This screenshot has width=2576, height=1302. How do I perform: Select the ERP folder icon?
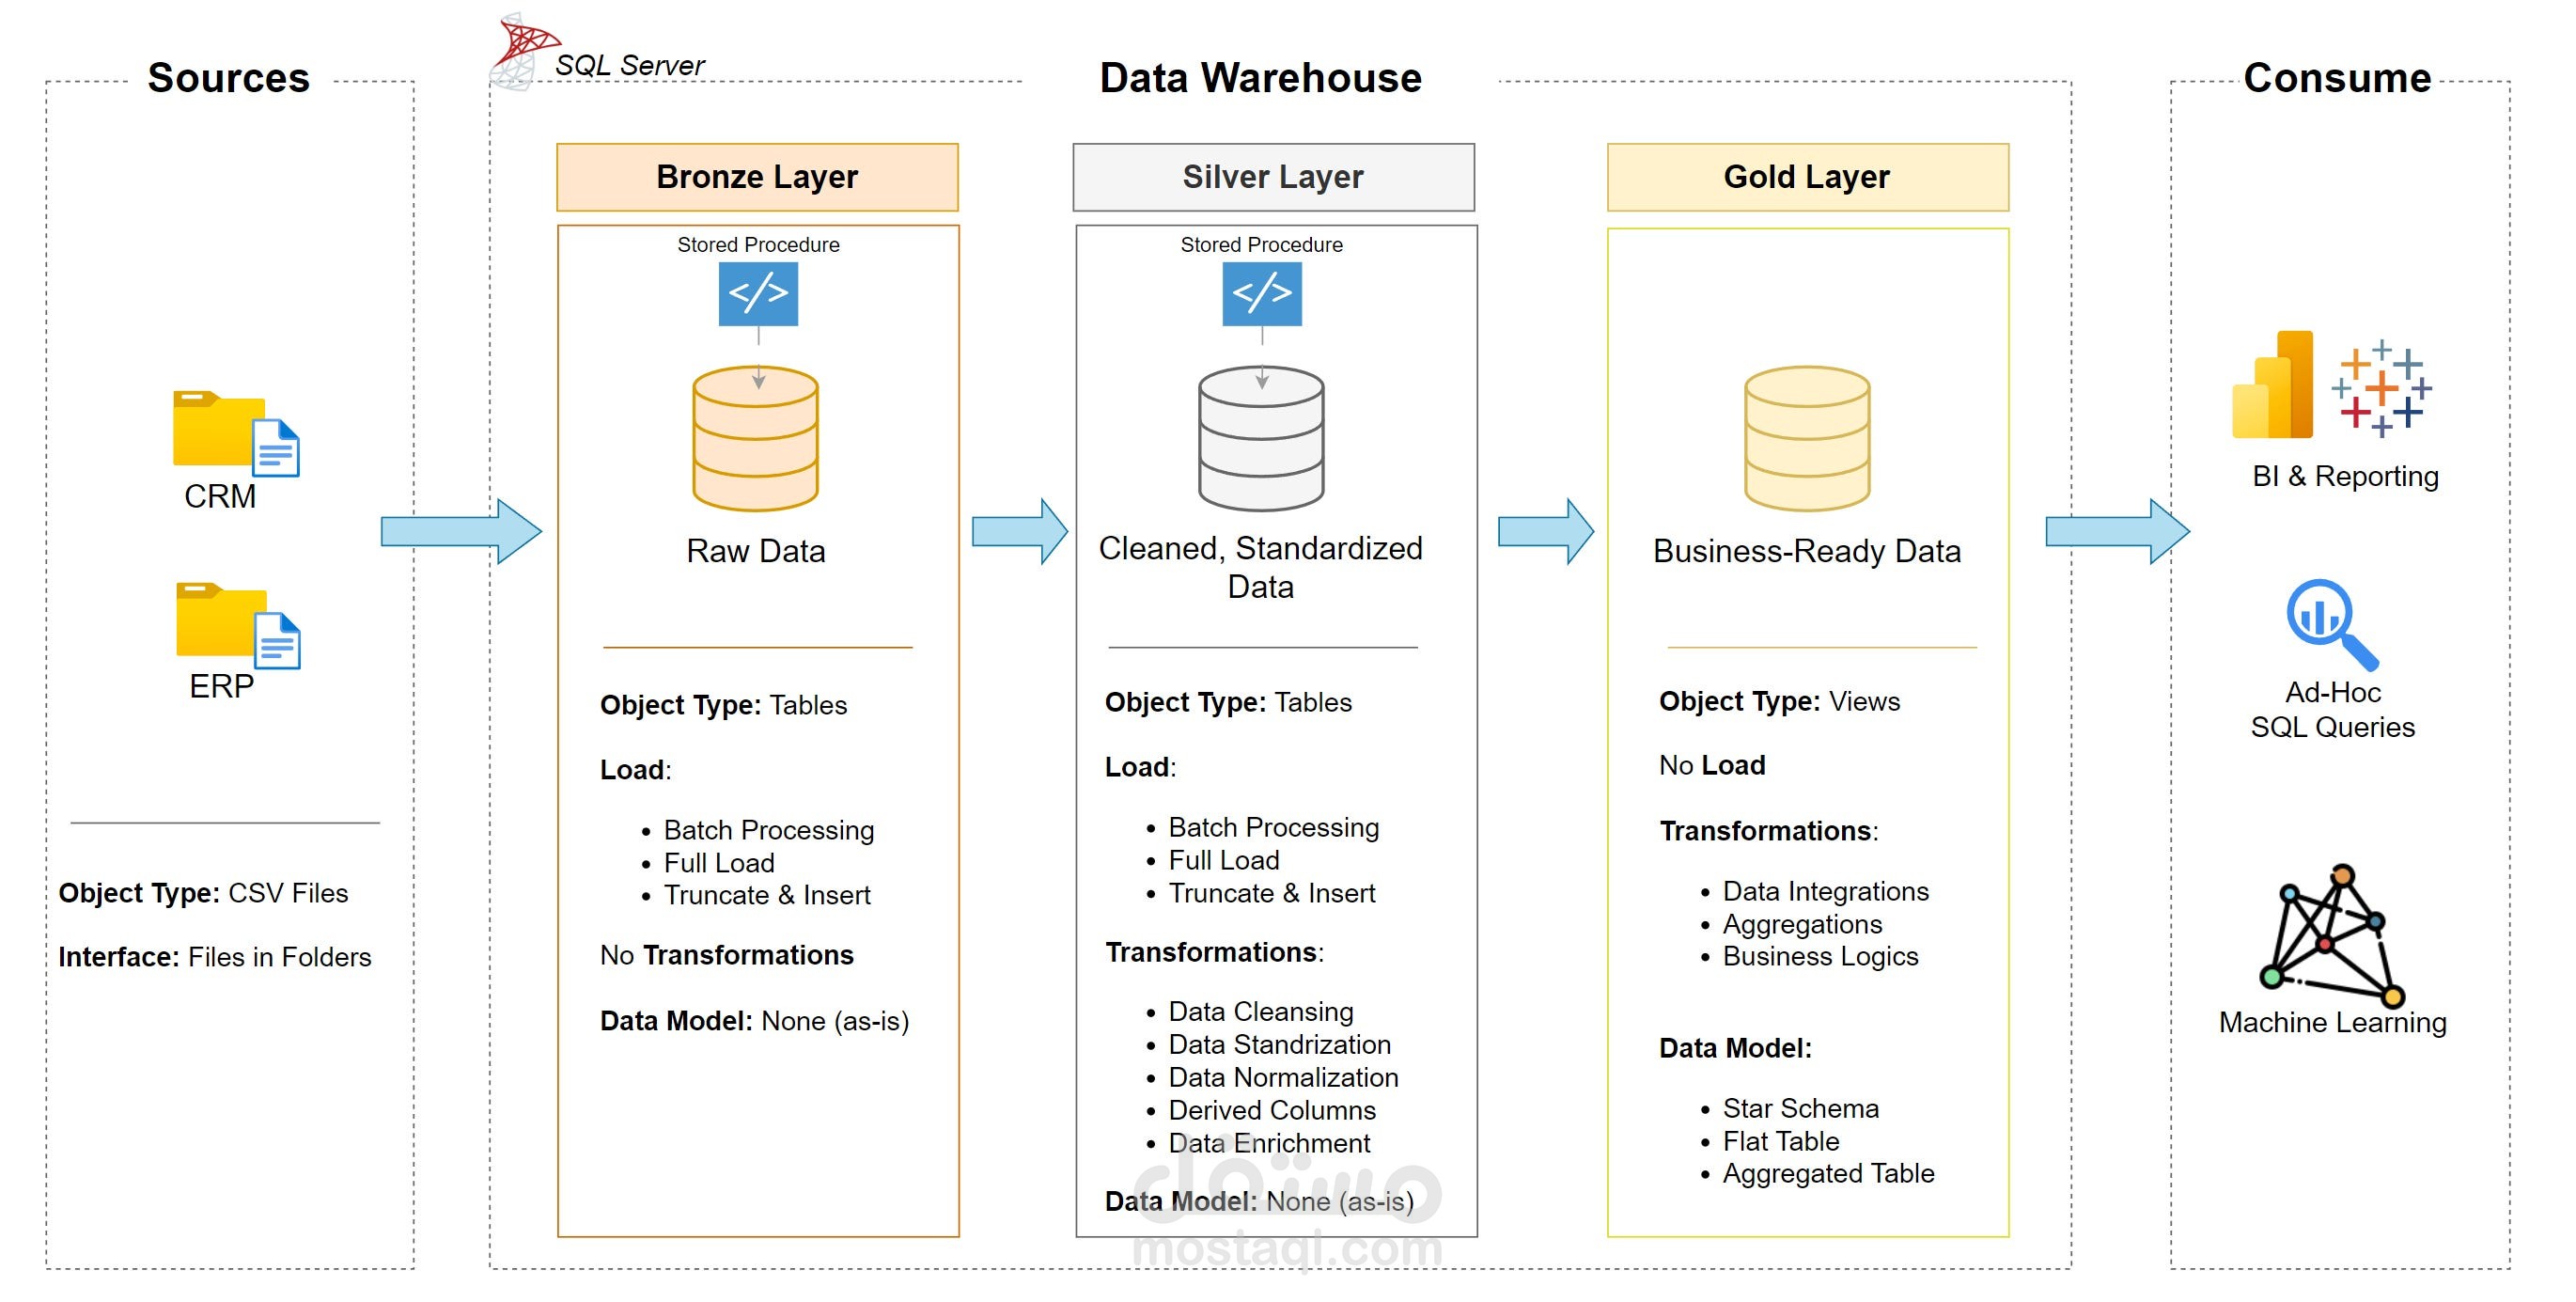(x=238, y=625)
